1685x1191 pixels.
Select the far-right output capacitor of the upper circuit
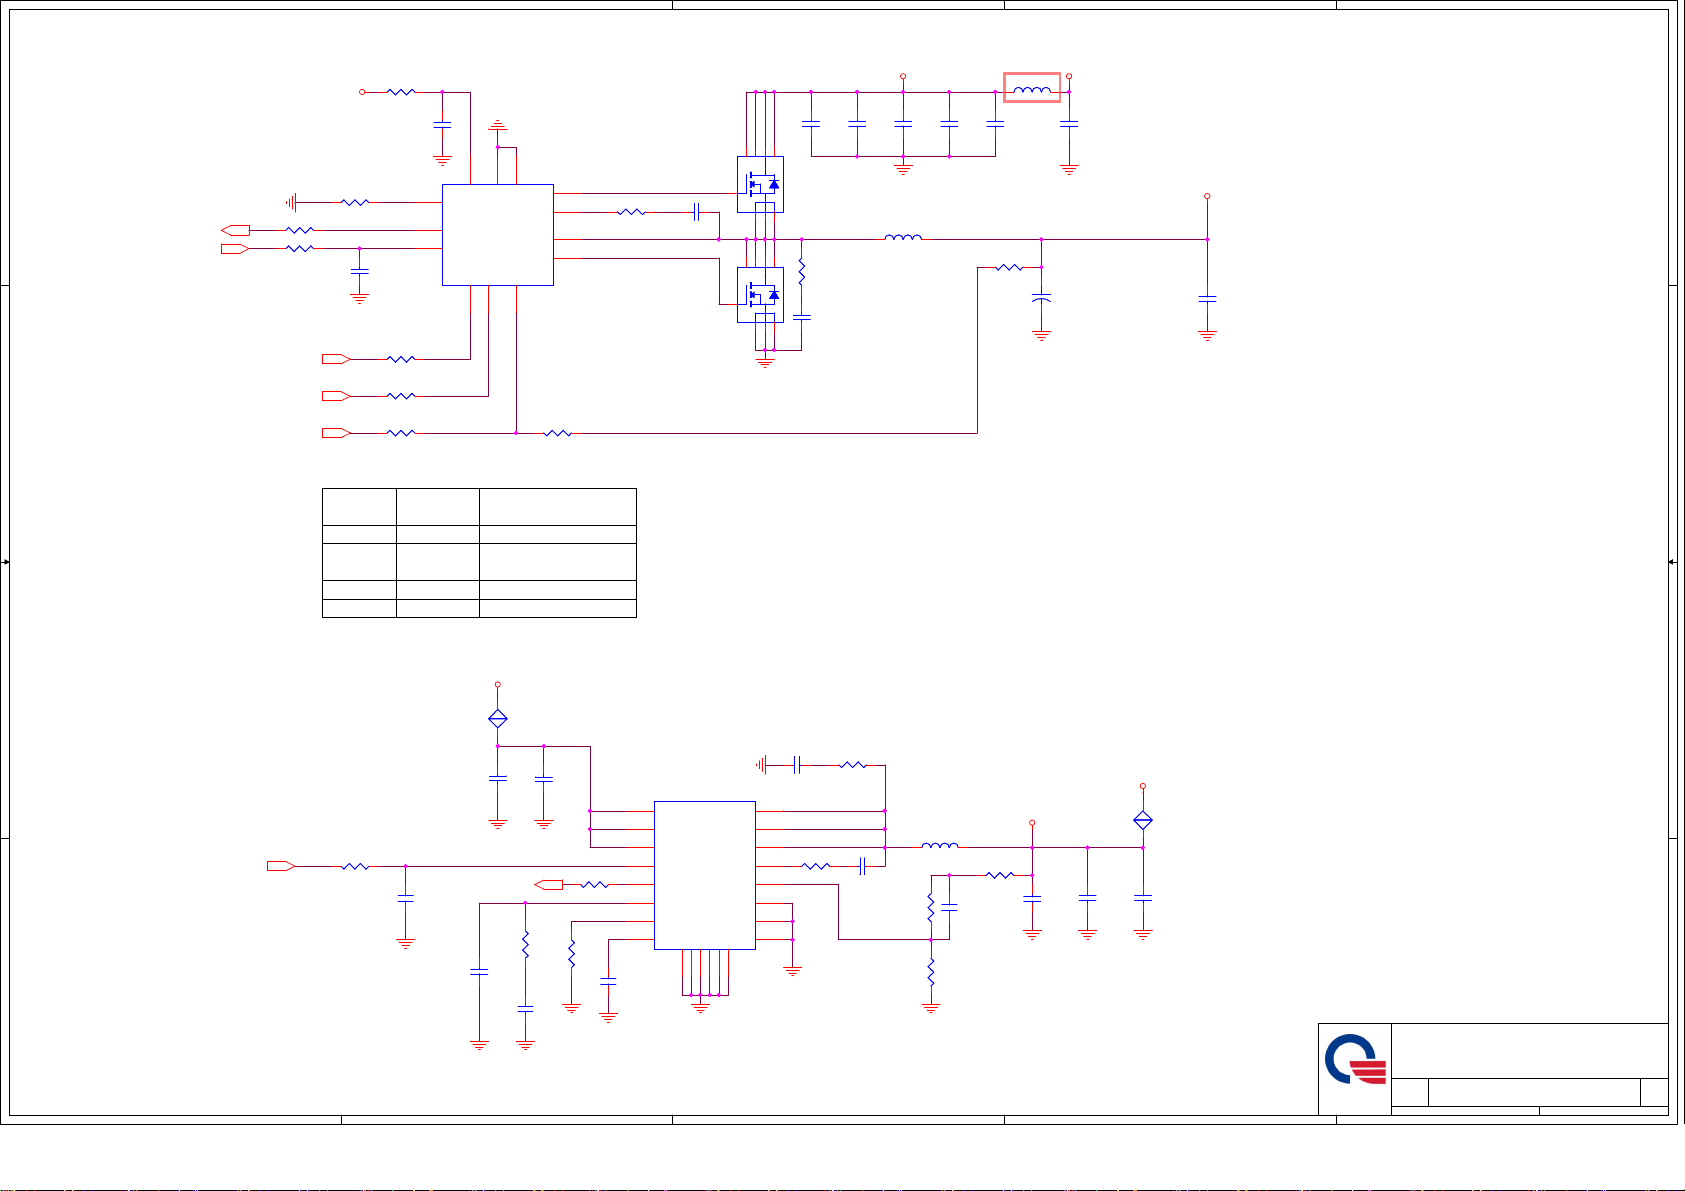coord(1207,298)
